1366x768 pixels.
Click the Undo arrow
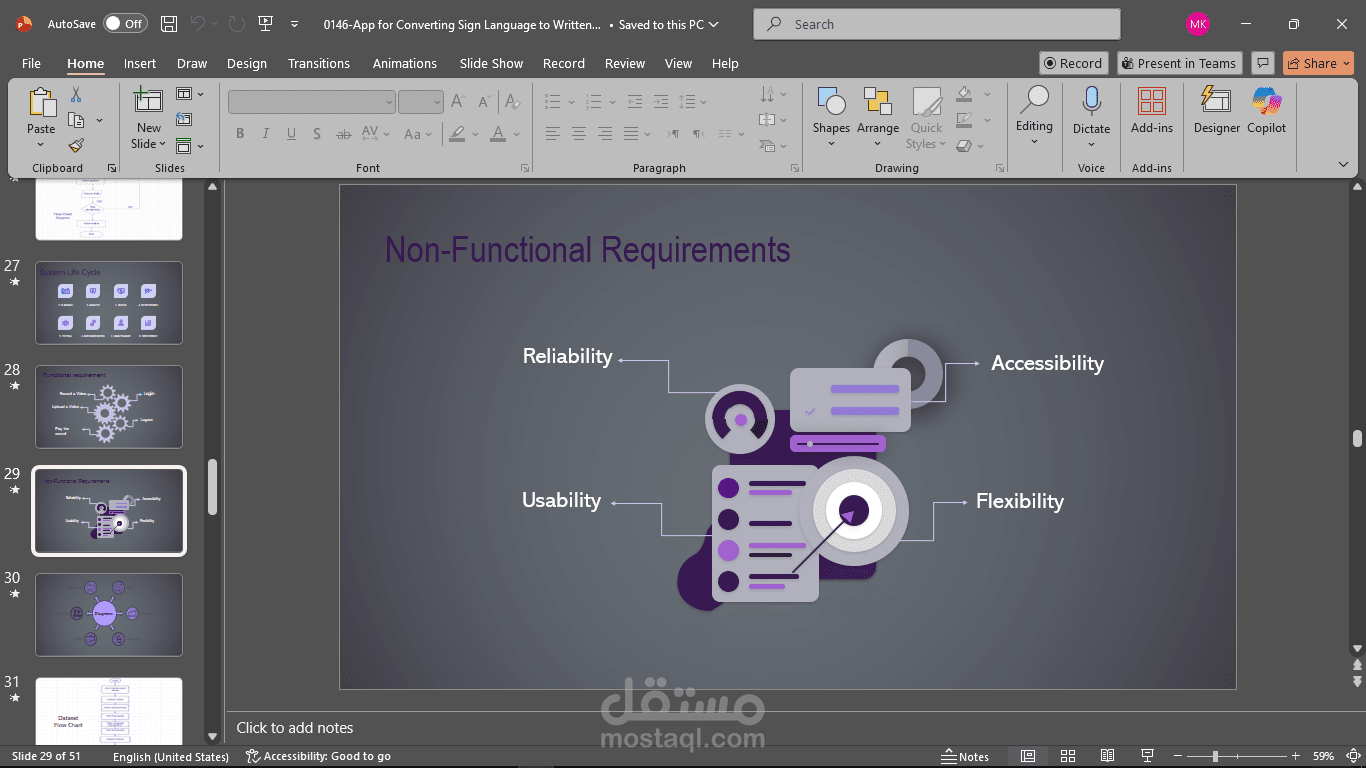pyautogui.click(x=197, y=24)
